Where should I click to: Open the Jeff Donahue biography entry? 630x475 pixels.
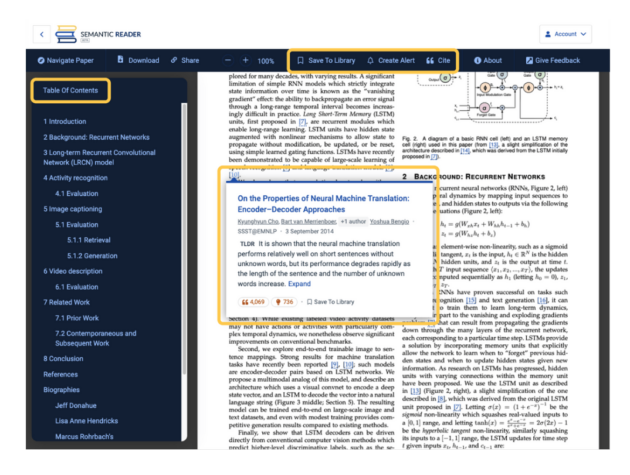click(x=76, y=405)
